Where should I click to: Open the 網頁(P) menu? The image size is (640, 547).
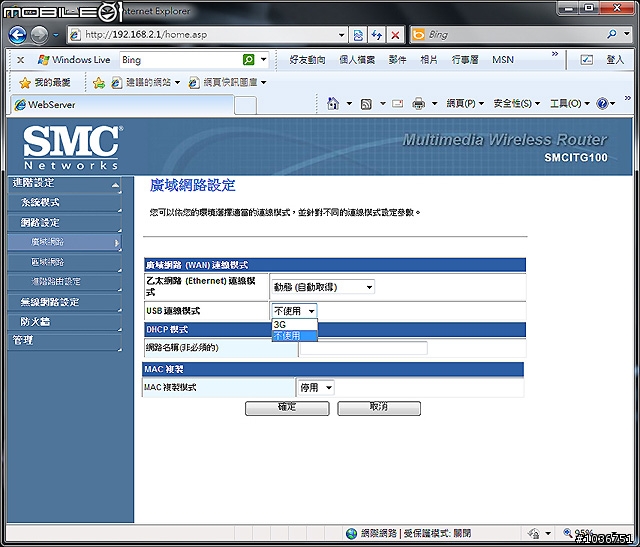[x=465, y=104]
